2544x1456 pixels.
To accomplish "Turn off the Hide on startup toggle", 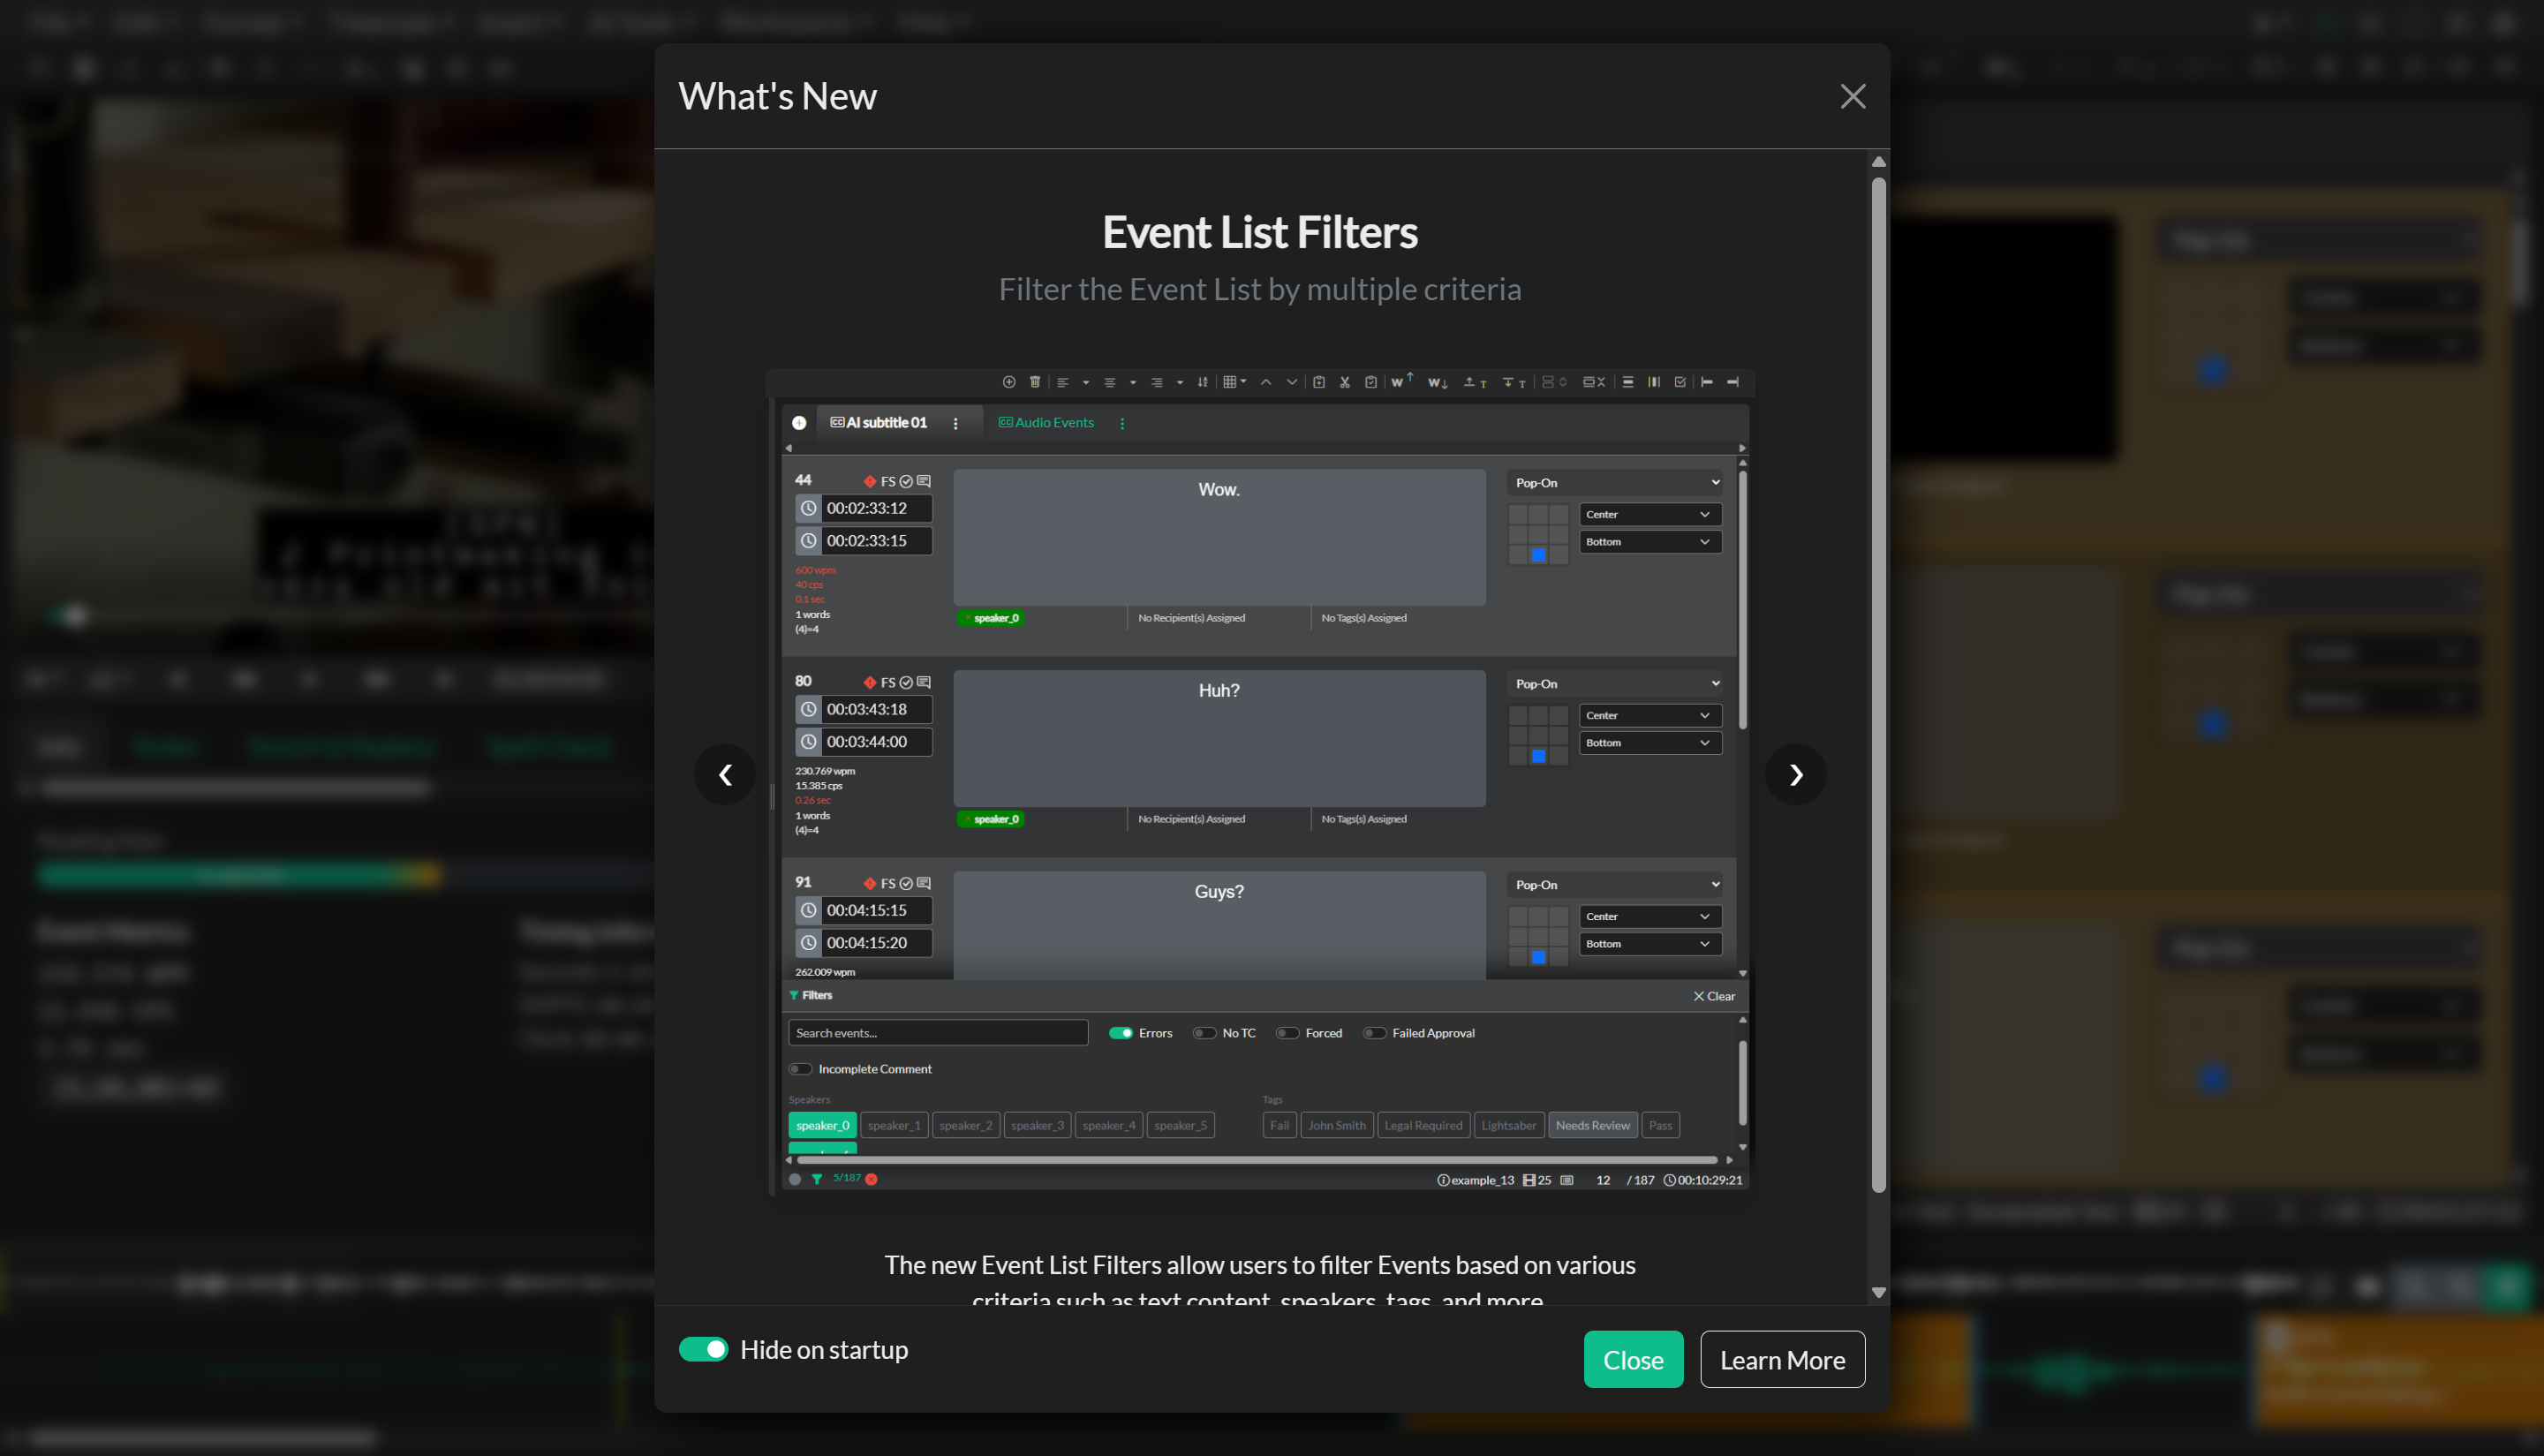I will tap(703, 1349).
